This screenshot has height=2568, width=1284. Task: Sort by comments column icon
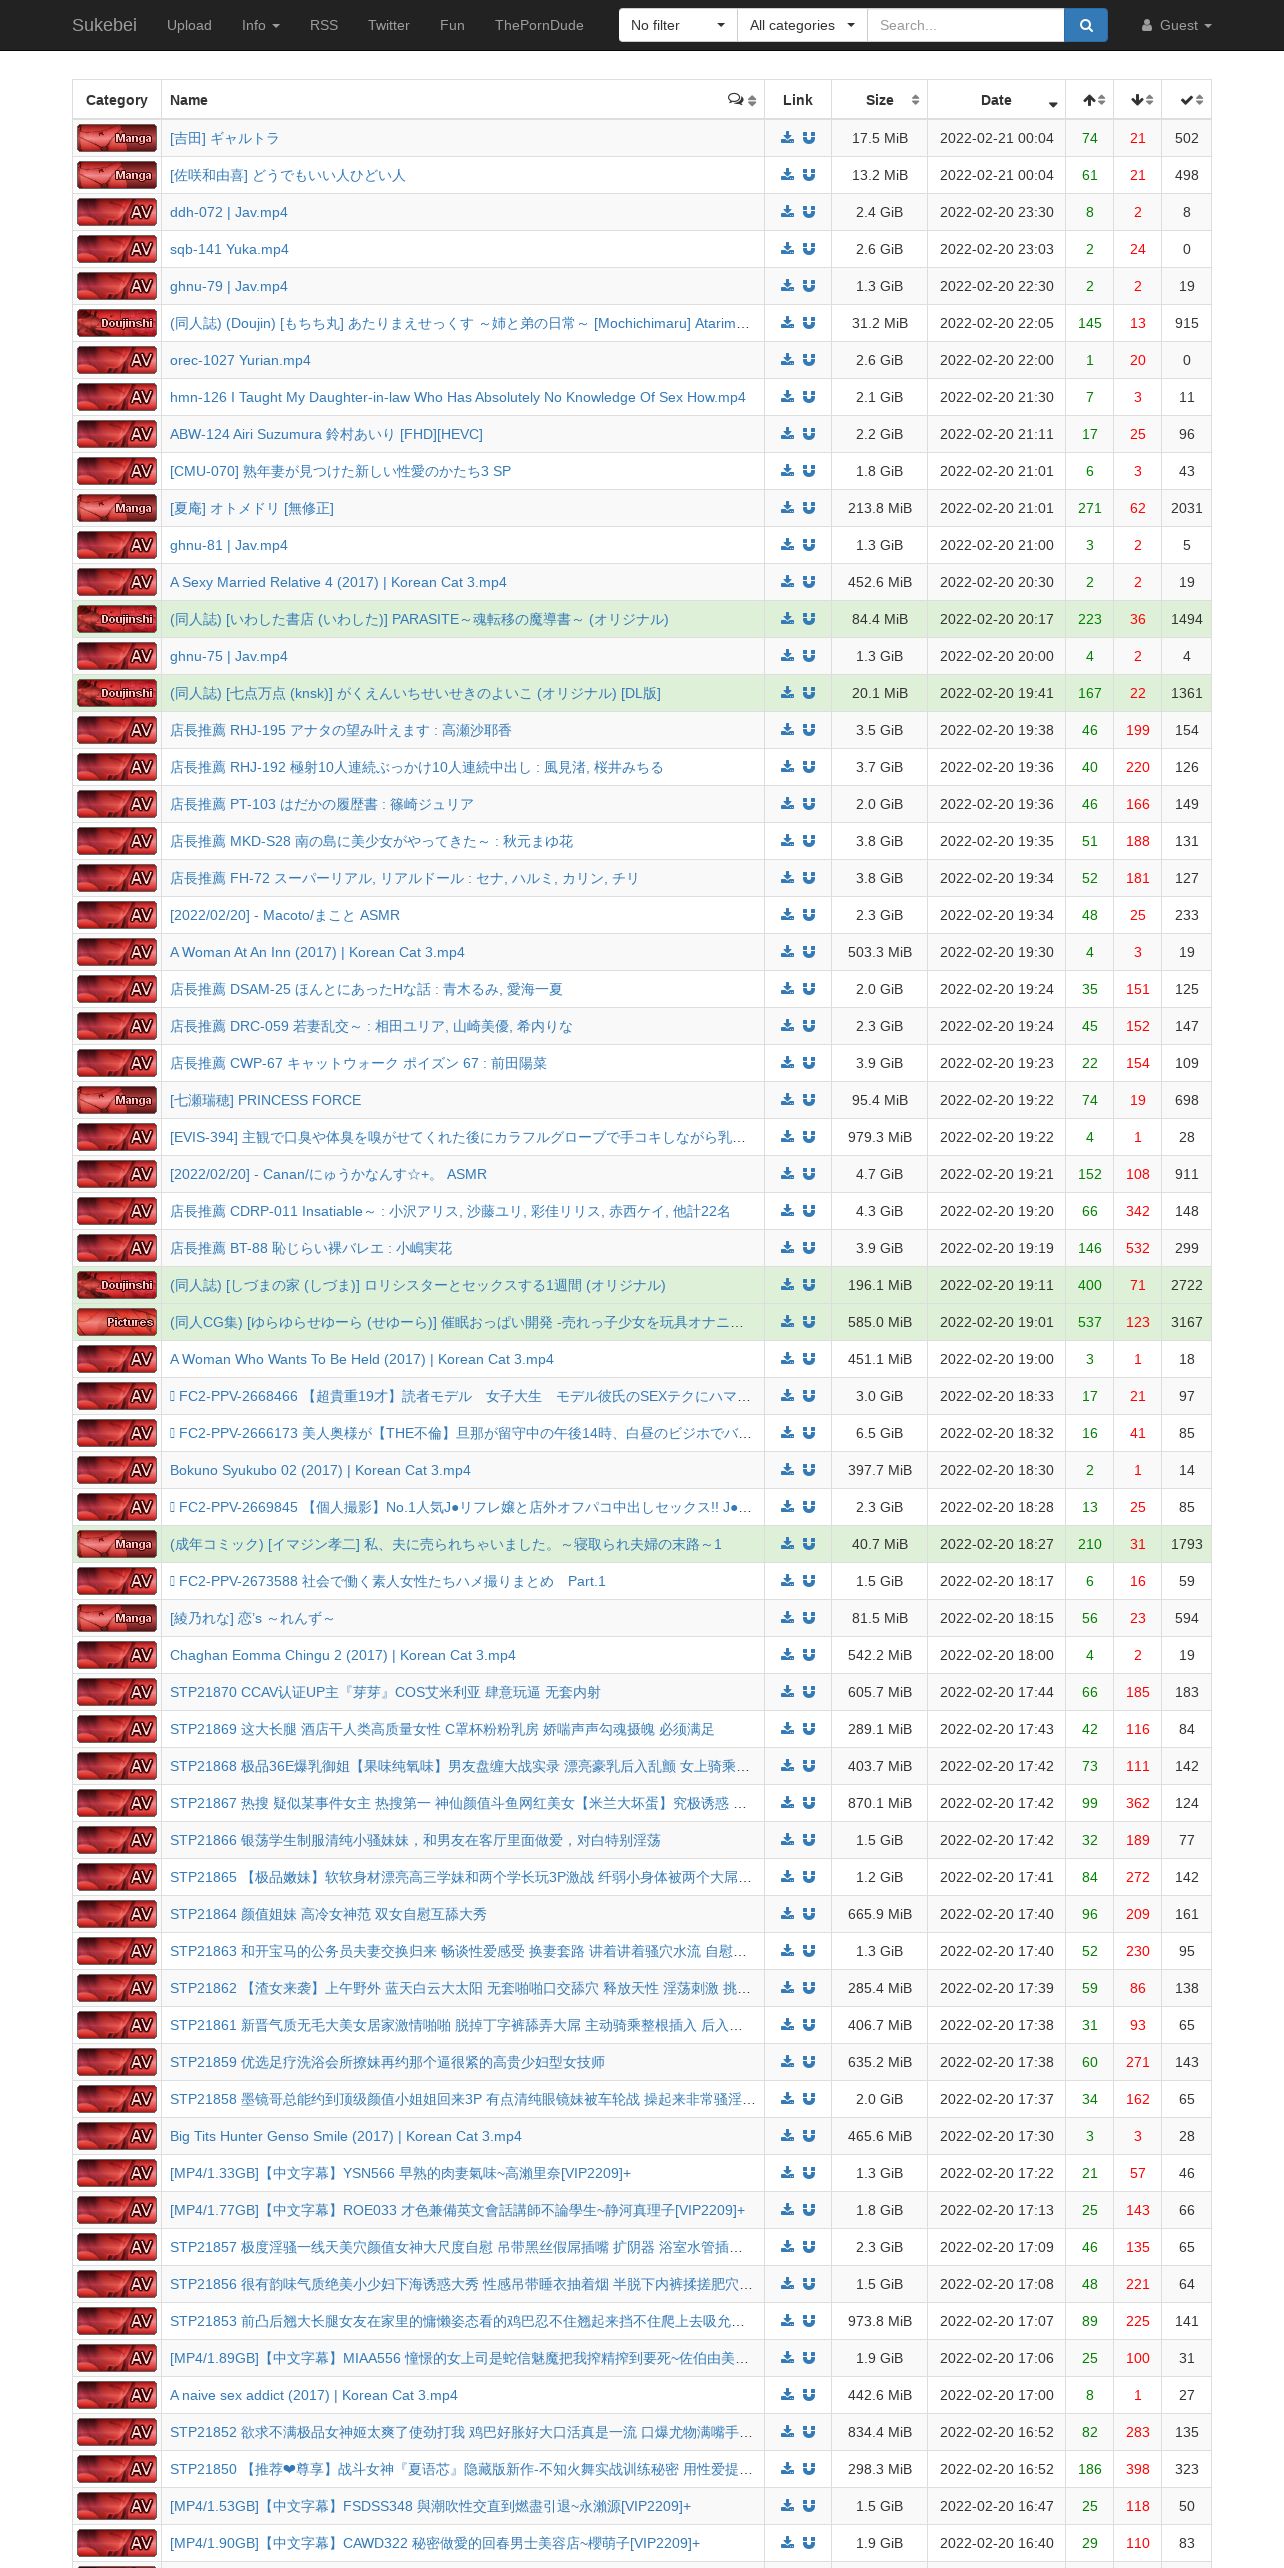coord(742,100)
